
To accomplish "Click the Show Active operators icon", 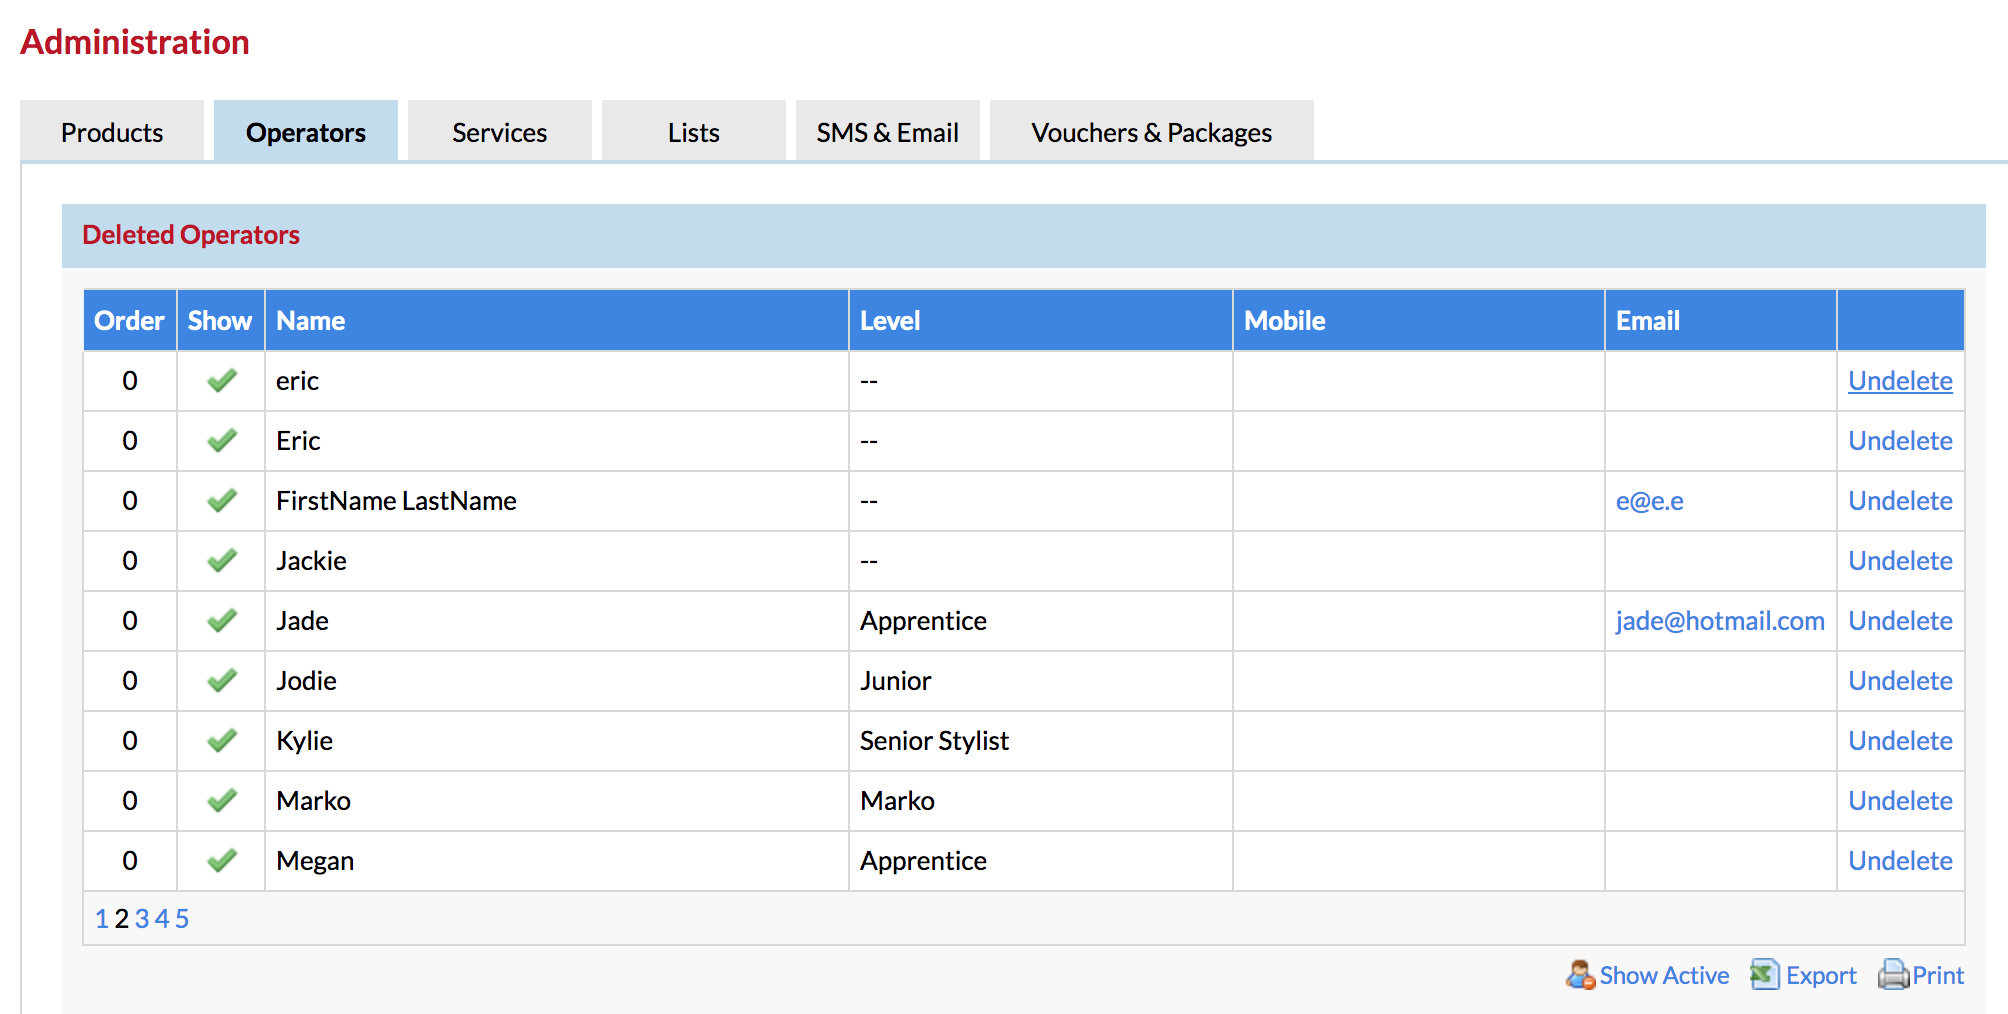I will coord(1580,975).
